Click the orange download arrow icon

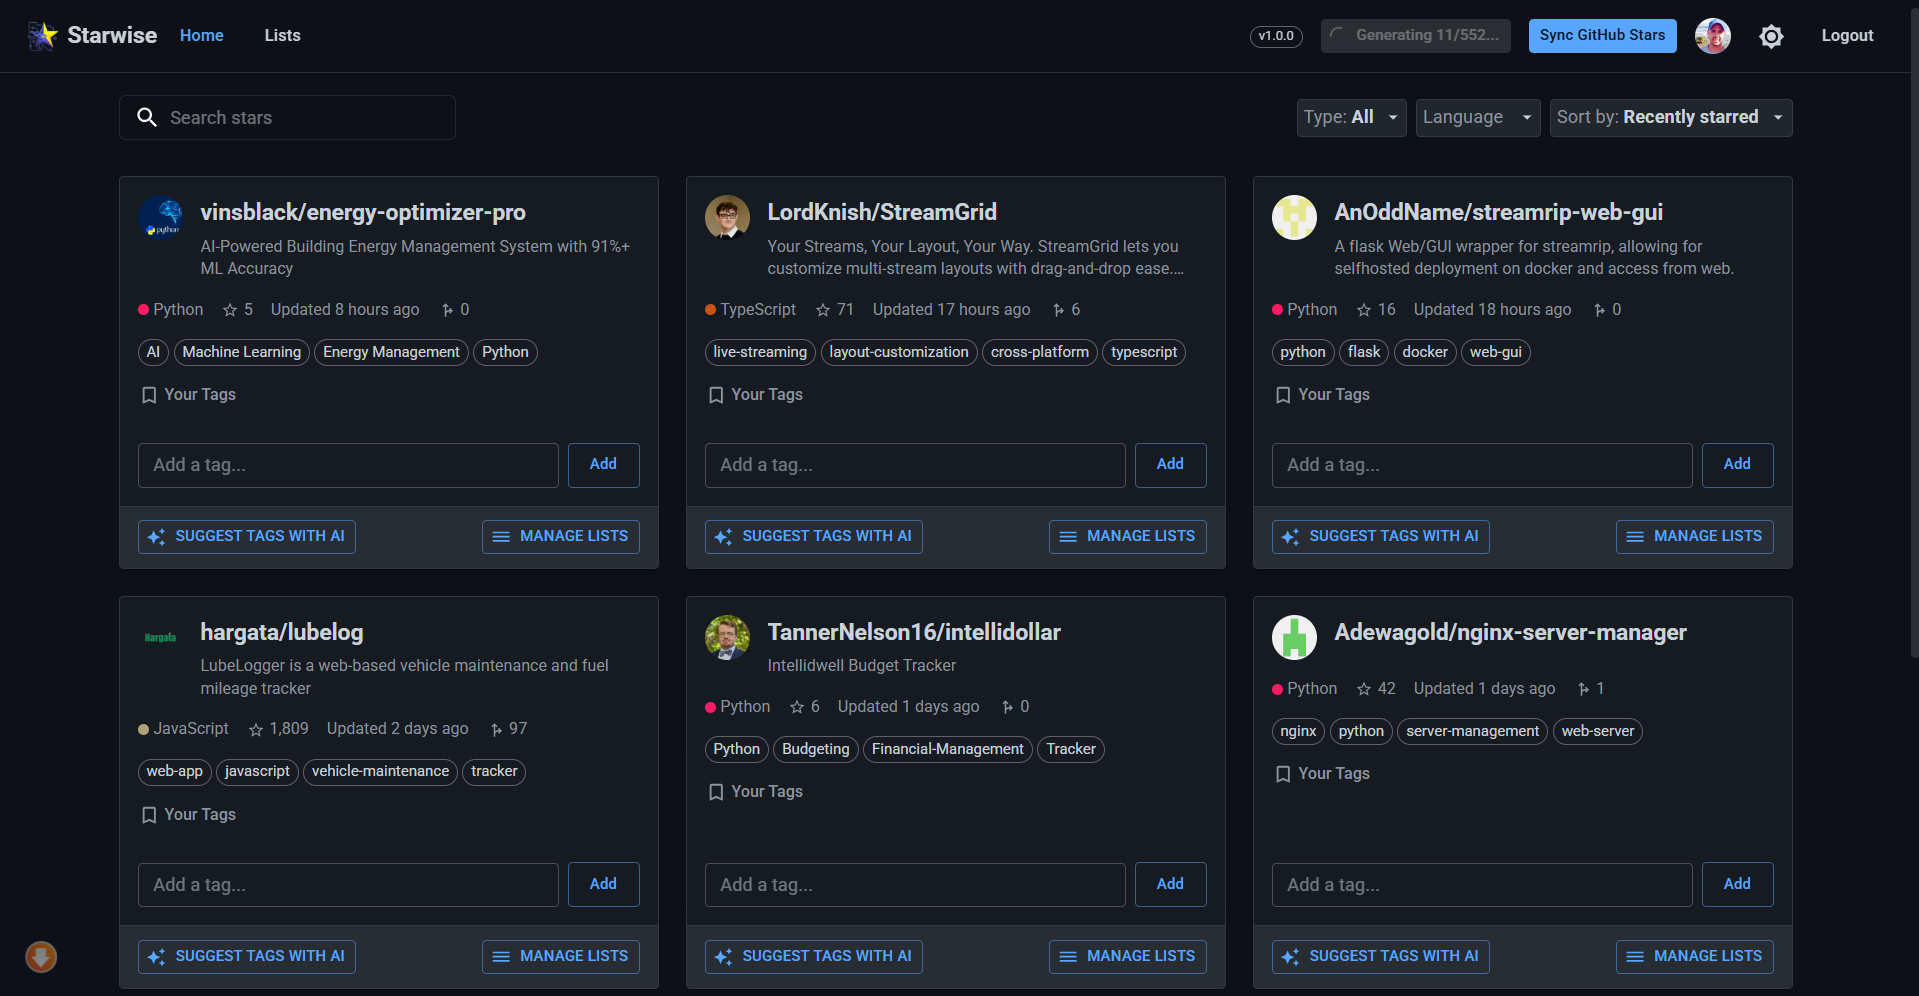pos(41,957)
